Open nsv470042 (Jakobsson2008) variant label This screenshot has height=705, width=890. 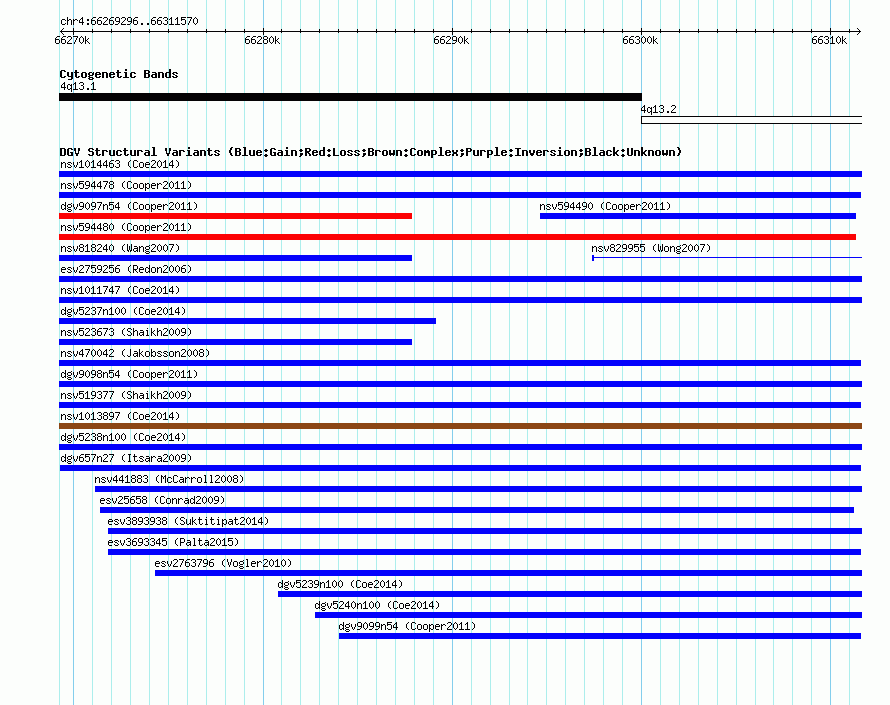pyautogui.click(x=135, y=353)
